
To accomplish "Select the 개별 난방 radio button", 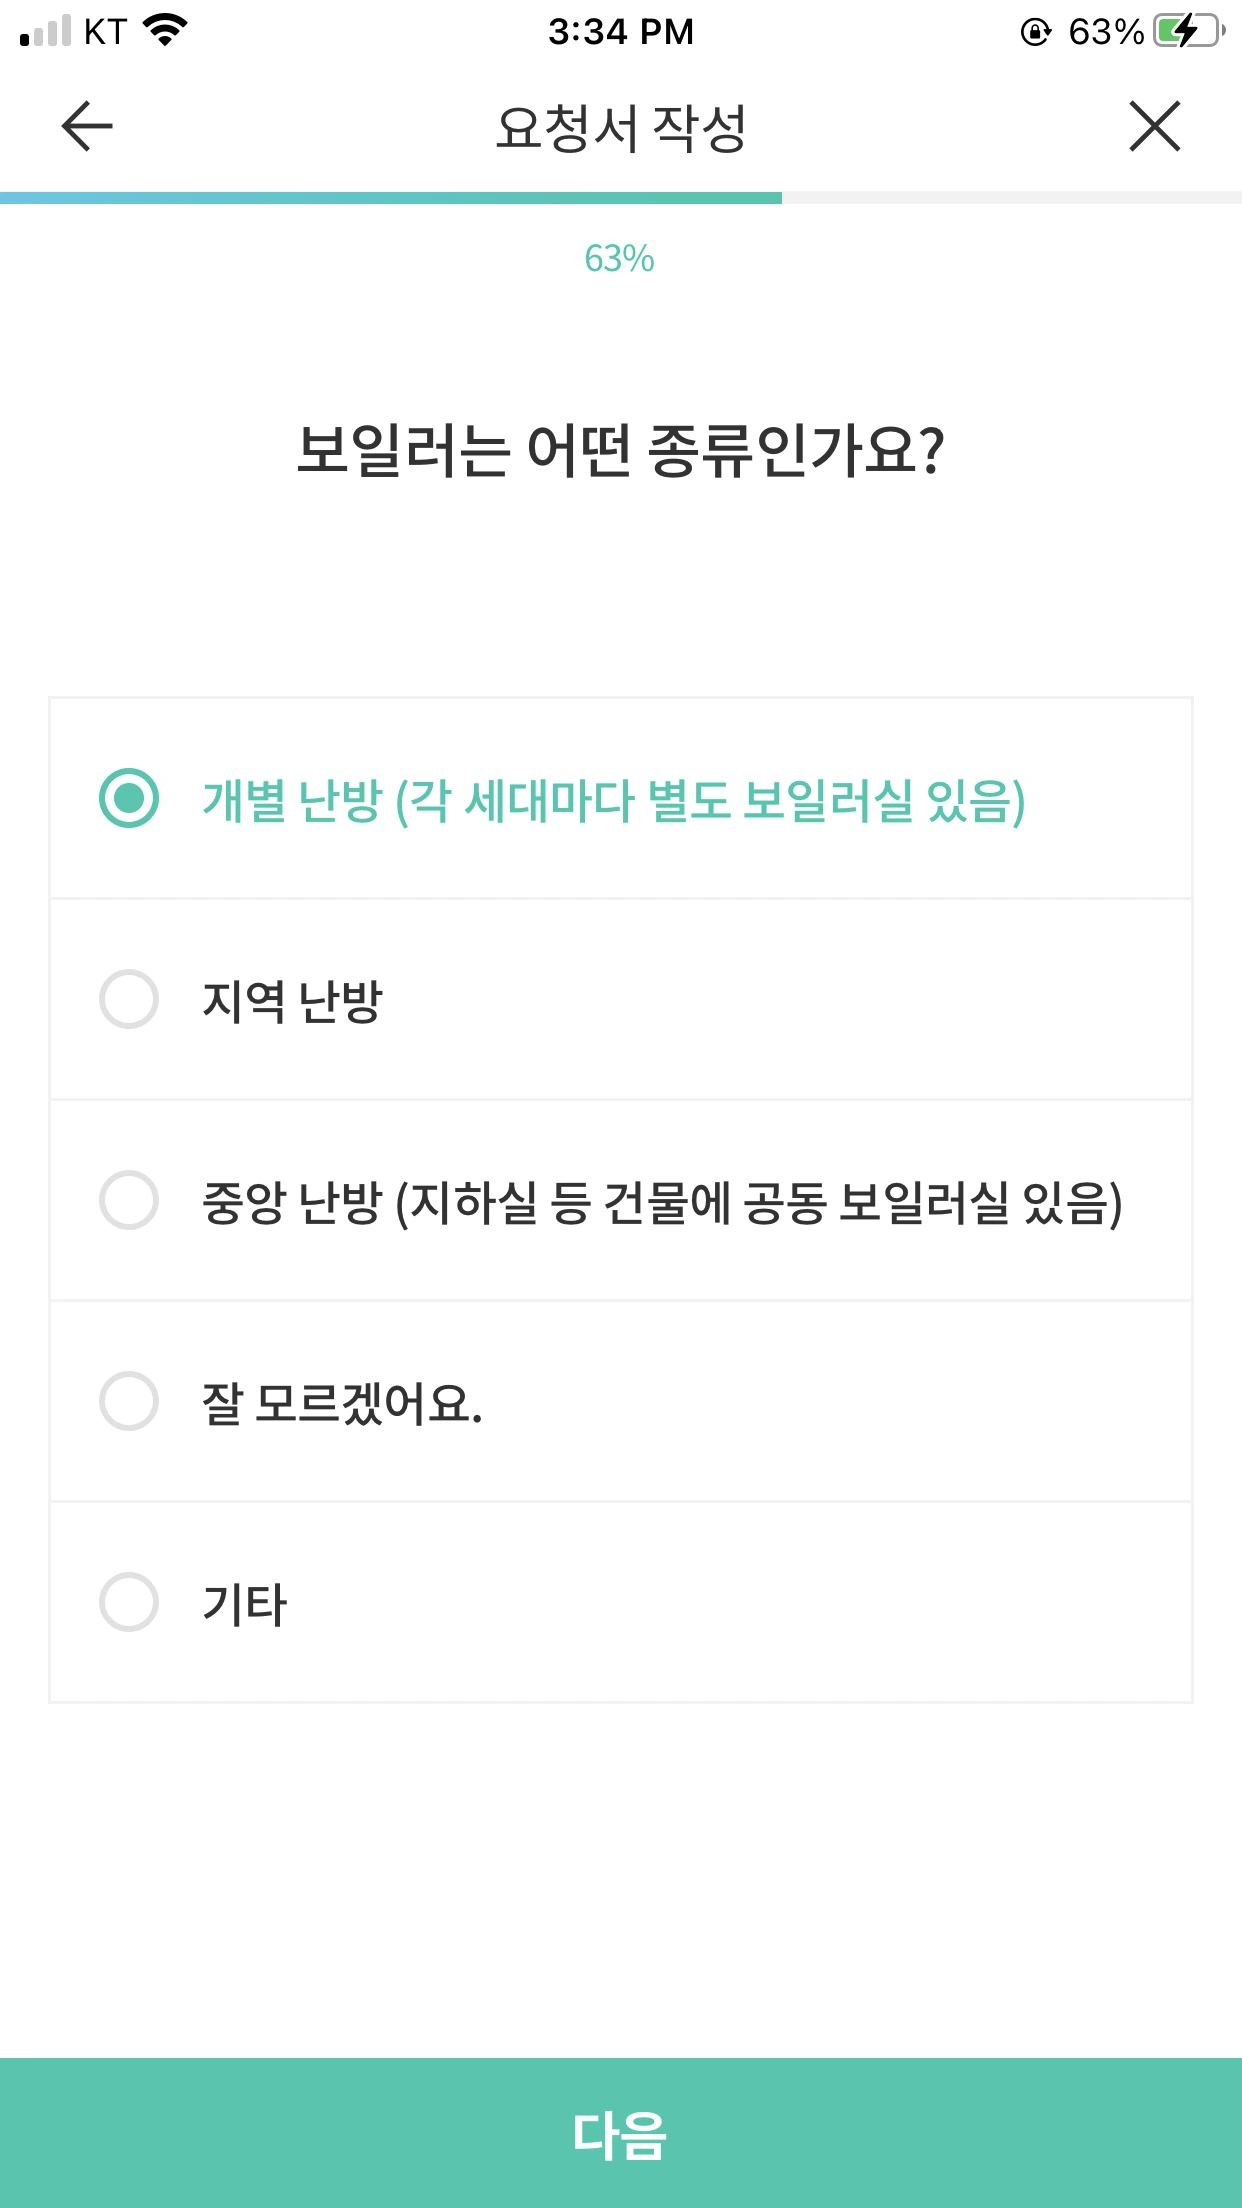I will (129, 798).
